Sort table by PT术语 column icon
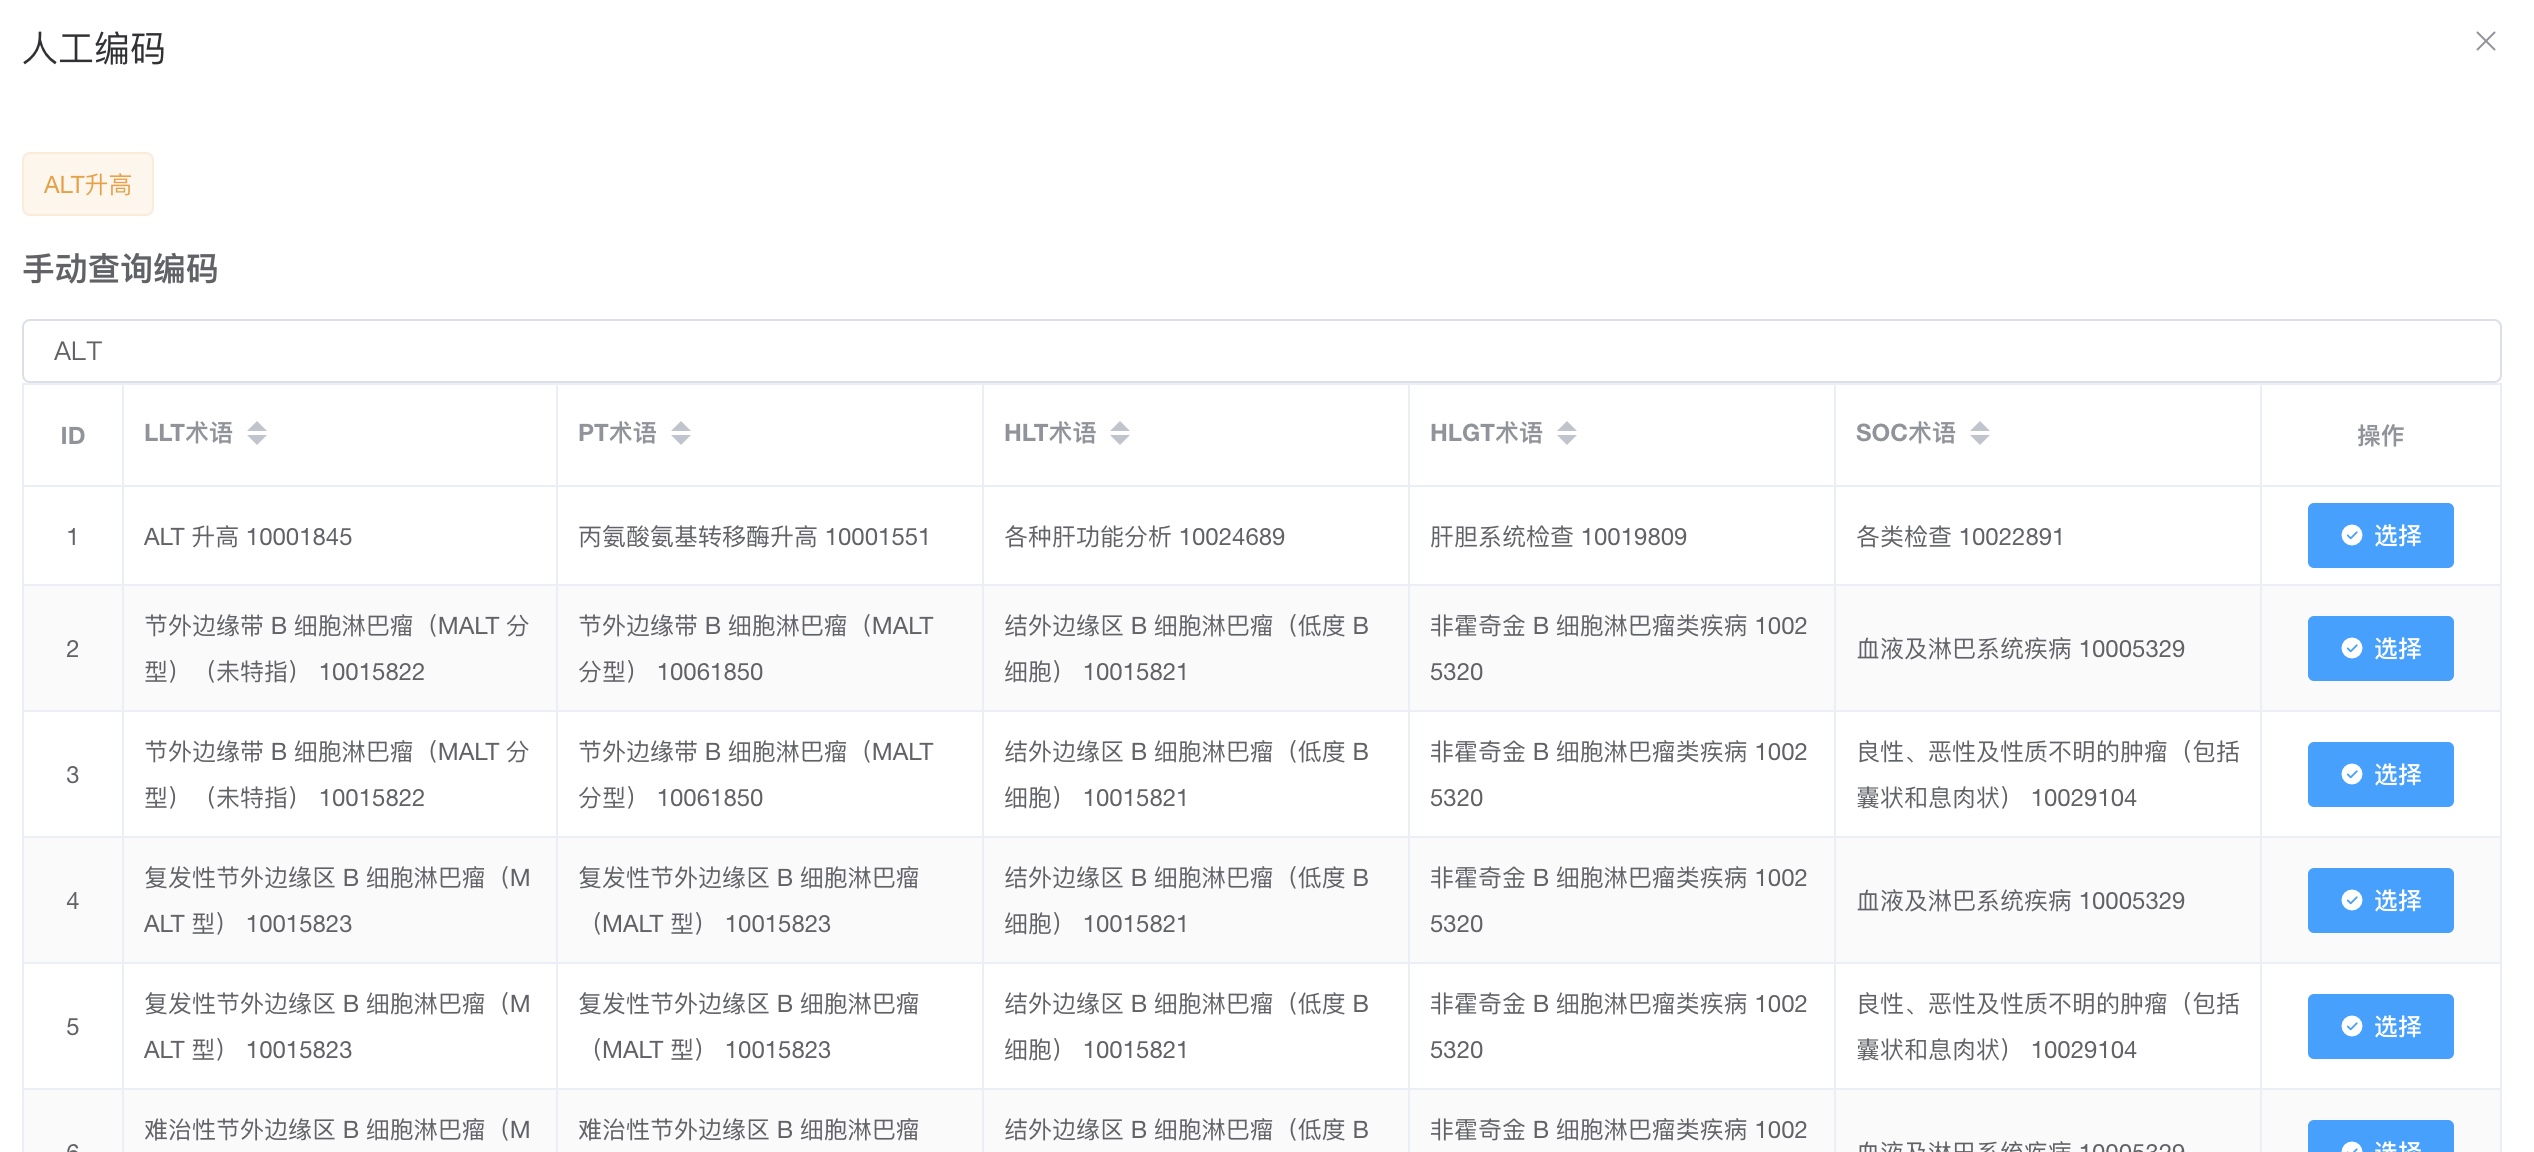Screen dimensions: 2534x1152 (681, 433)
